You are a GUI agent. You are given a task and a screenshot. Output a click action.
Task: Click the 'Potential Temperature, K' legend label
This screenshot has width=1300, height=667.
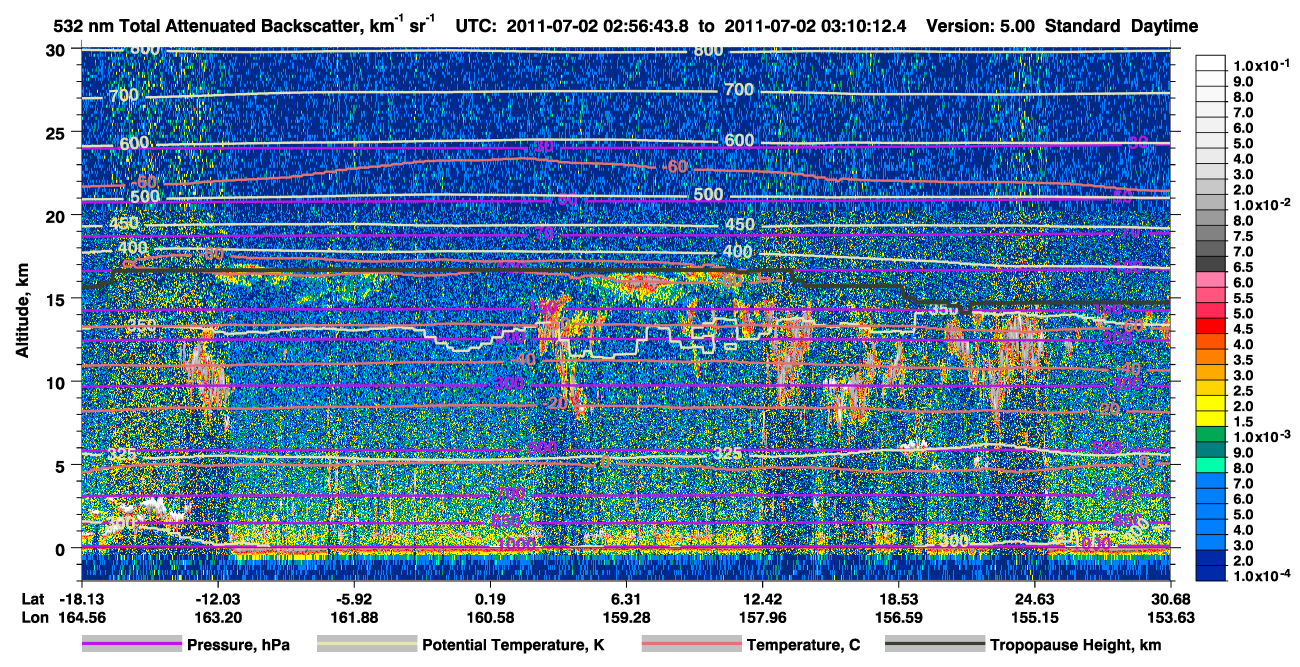pos(514,645)
